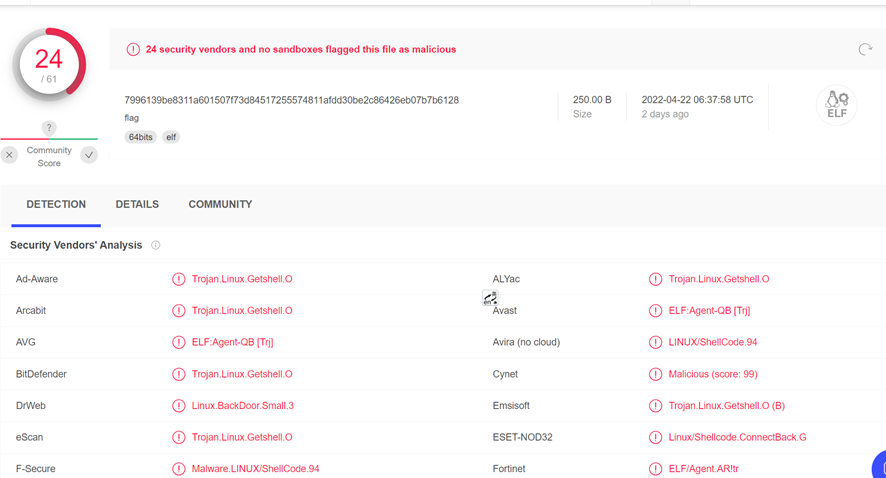Screen dimensions: 886x478
Task: Switch to the DETAILS tab
Action: pos(137,204)
